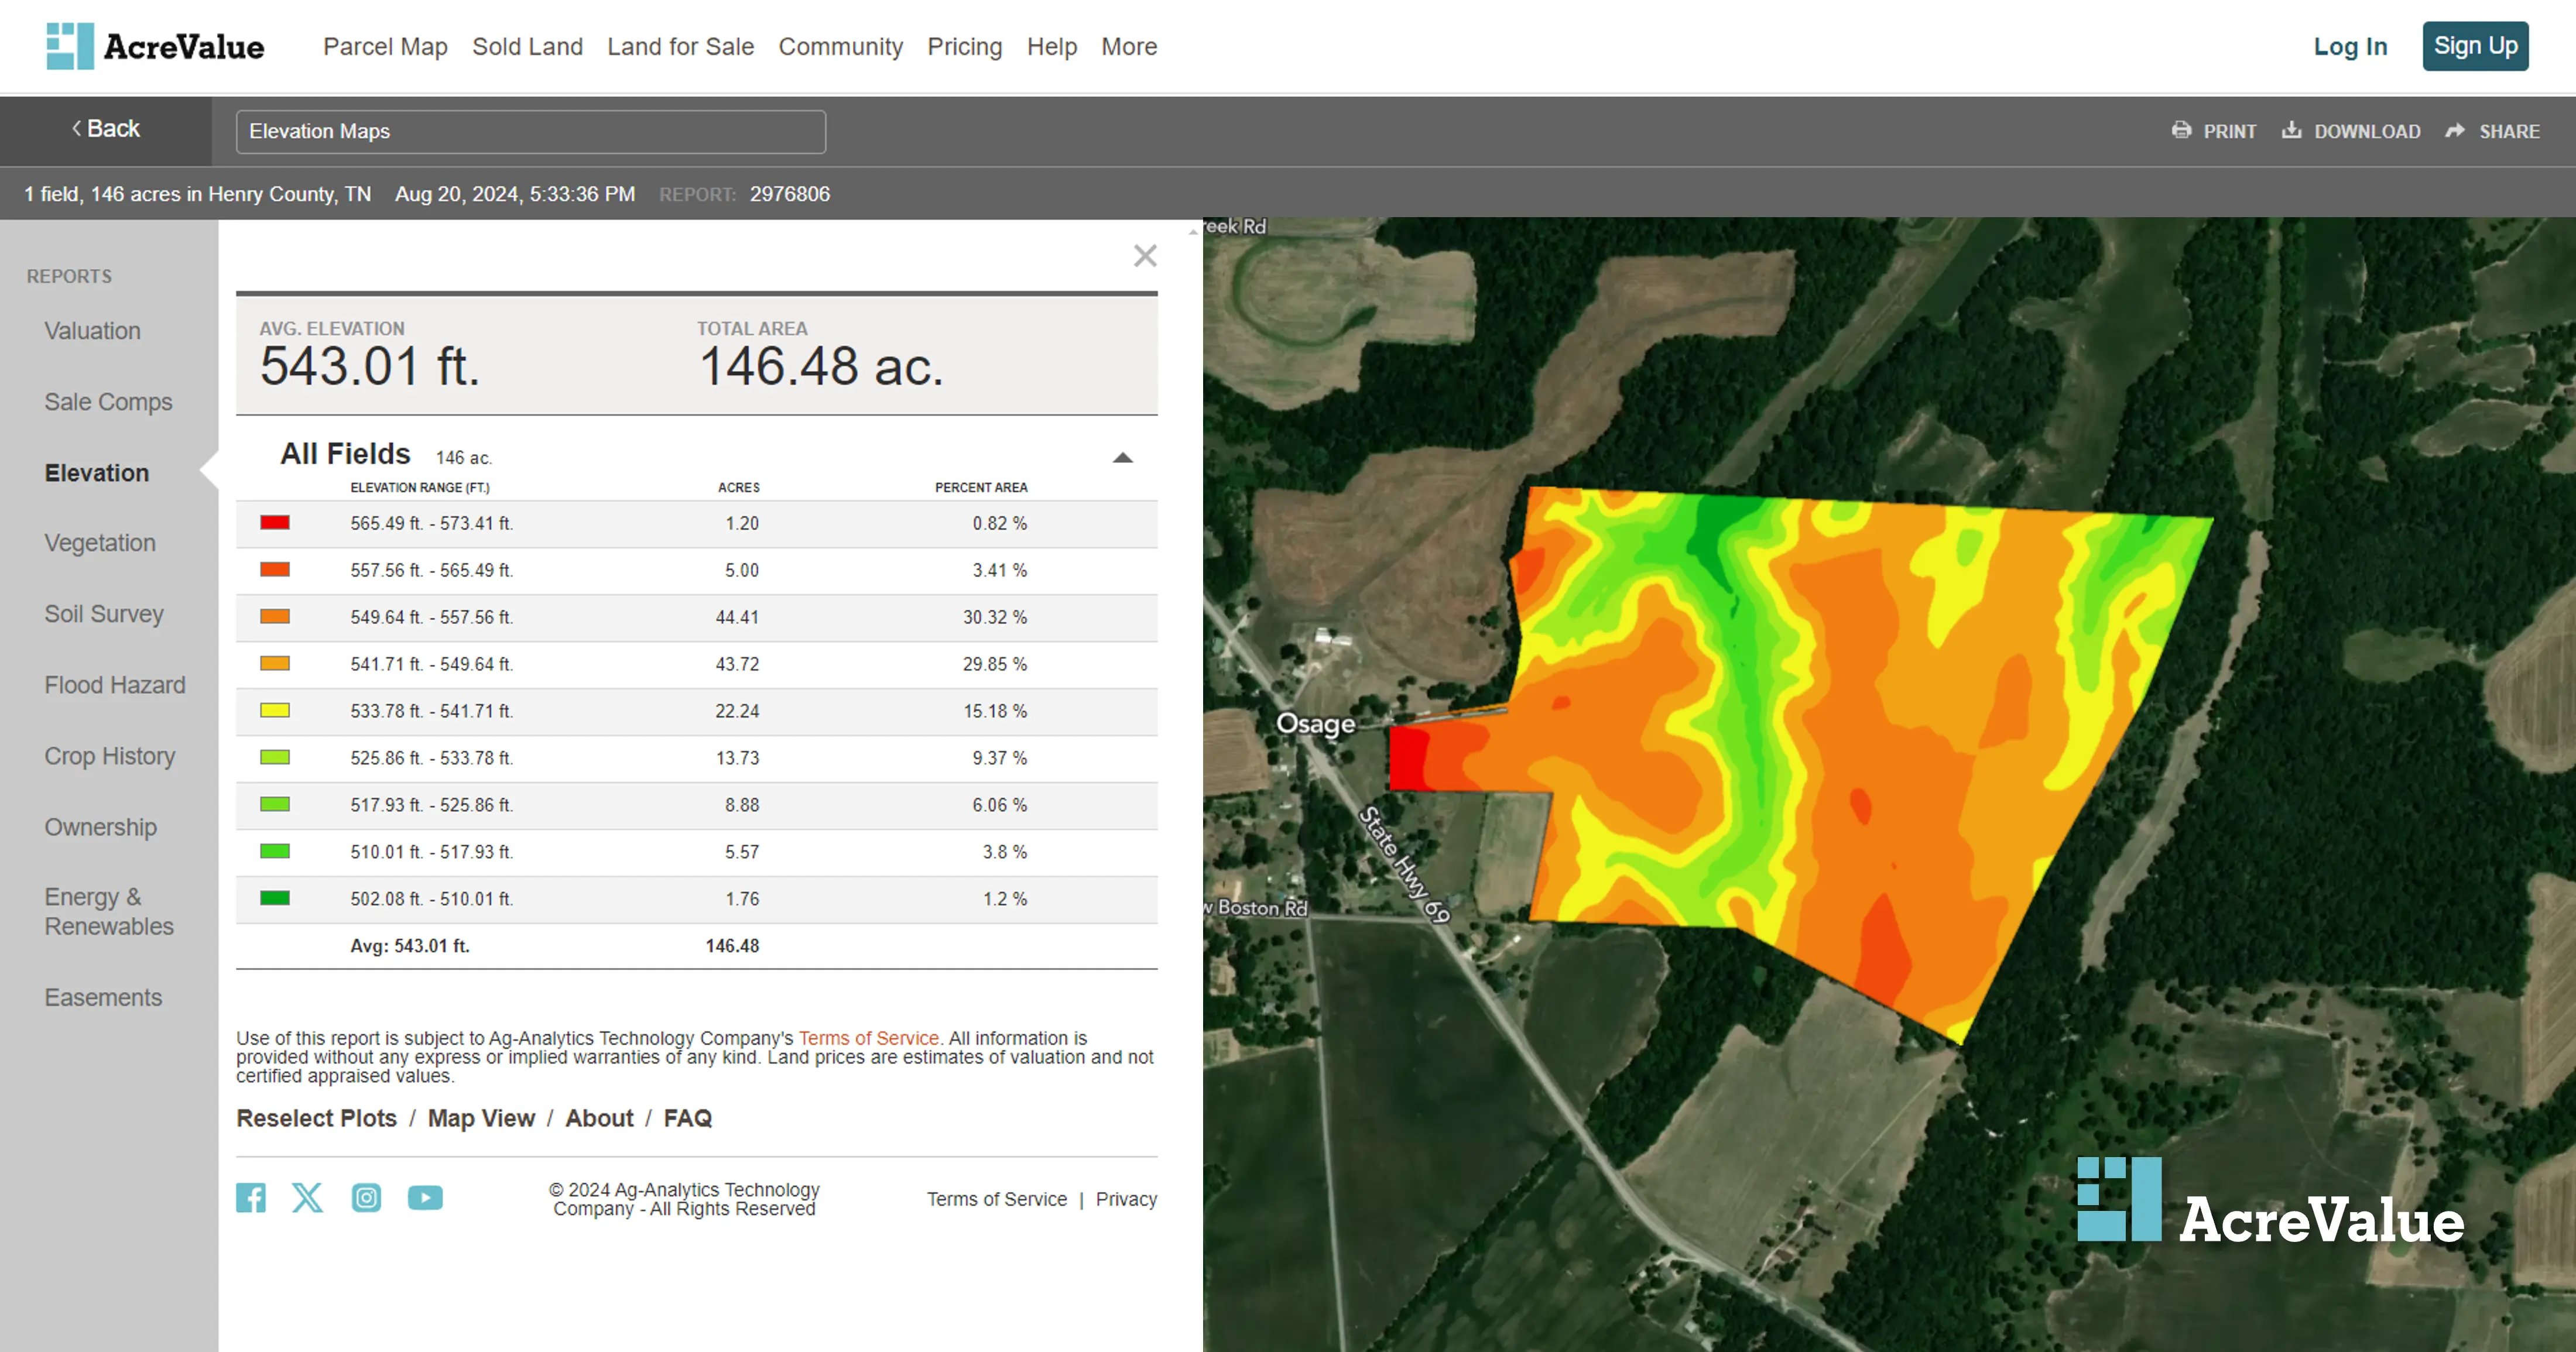Viewport: 2576px width, 1352px height.
Task: Open the Pricing page
Action: (x=964, y=46)
